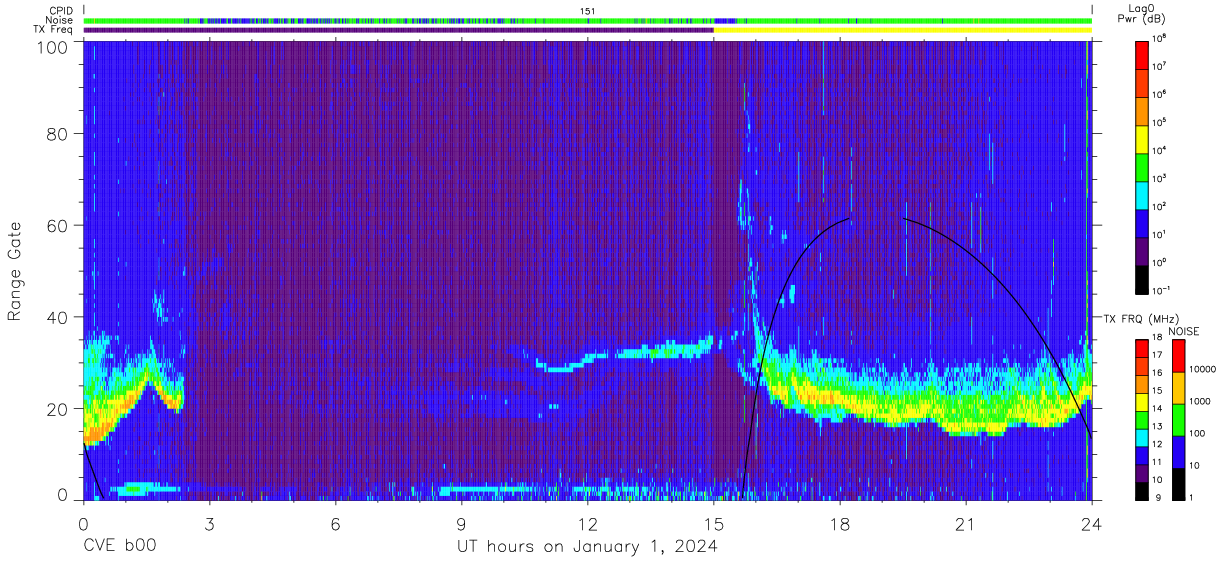Select the purple 10–11 MHz segment of the TX FRQ colorbar
The height and width of the screenshot is (567, 1228).
coord(1144,473)
